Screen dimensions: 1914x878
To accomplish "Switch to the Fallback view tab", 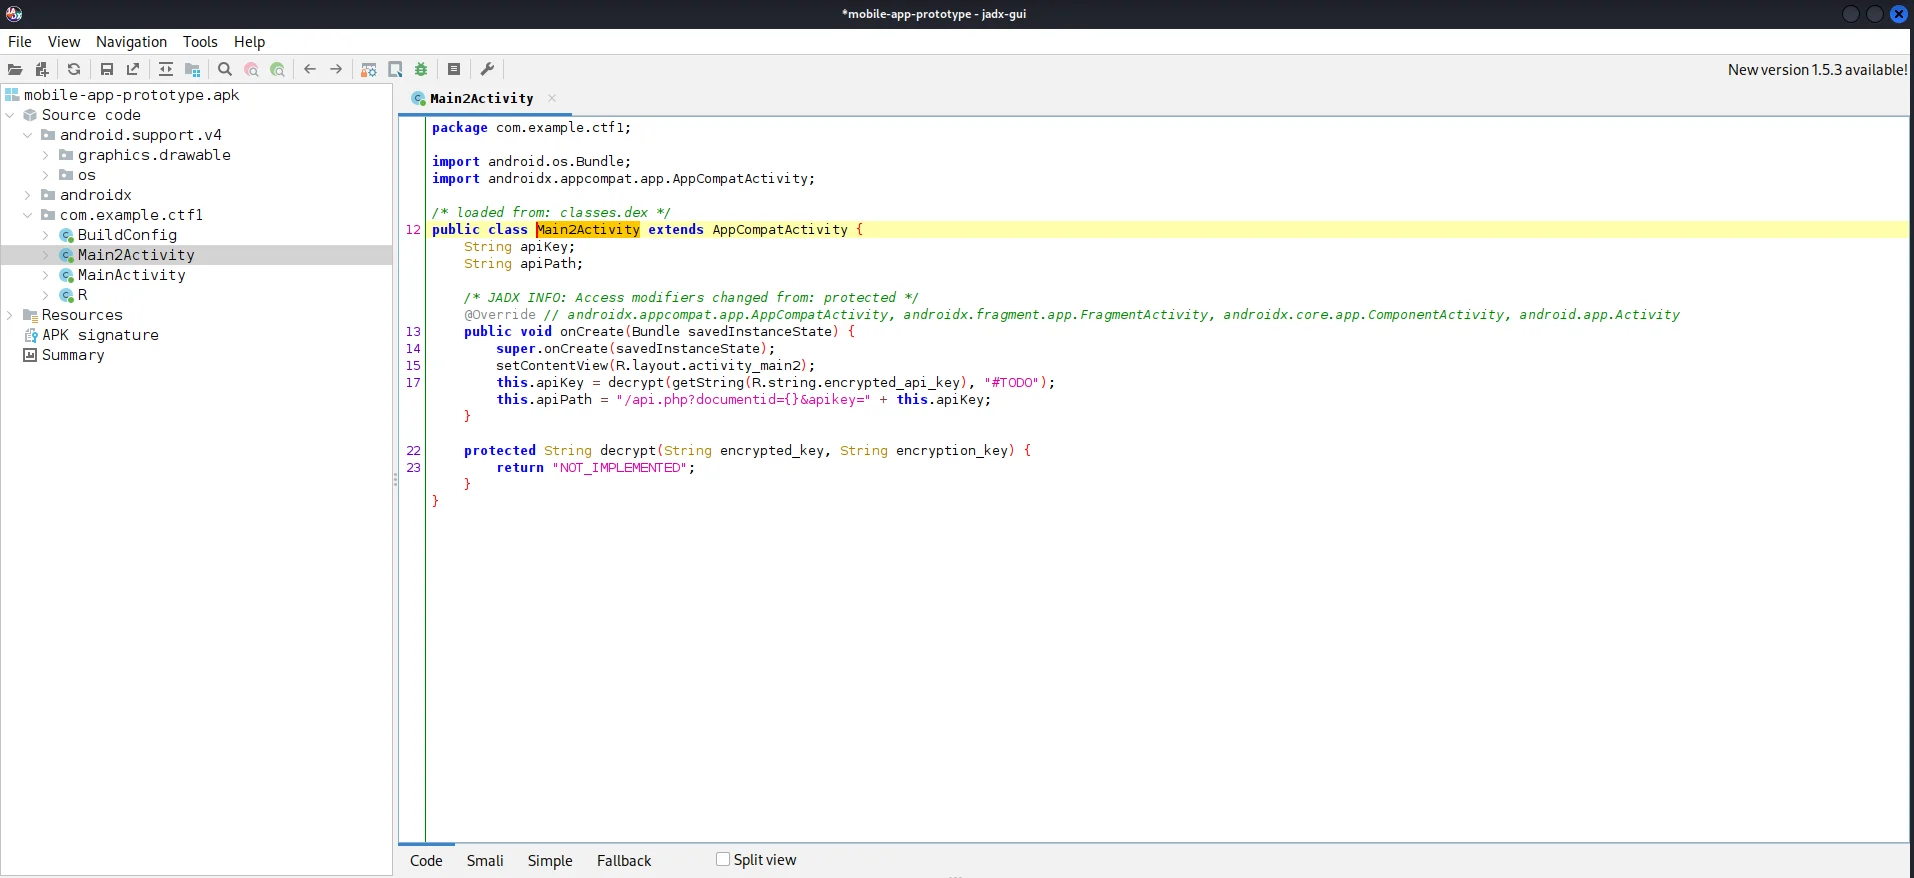I will click(624, 861).
